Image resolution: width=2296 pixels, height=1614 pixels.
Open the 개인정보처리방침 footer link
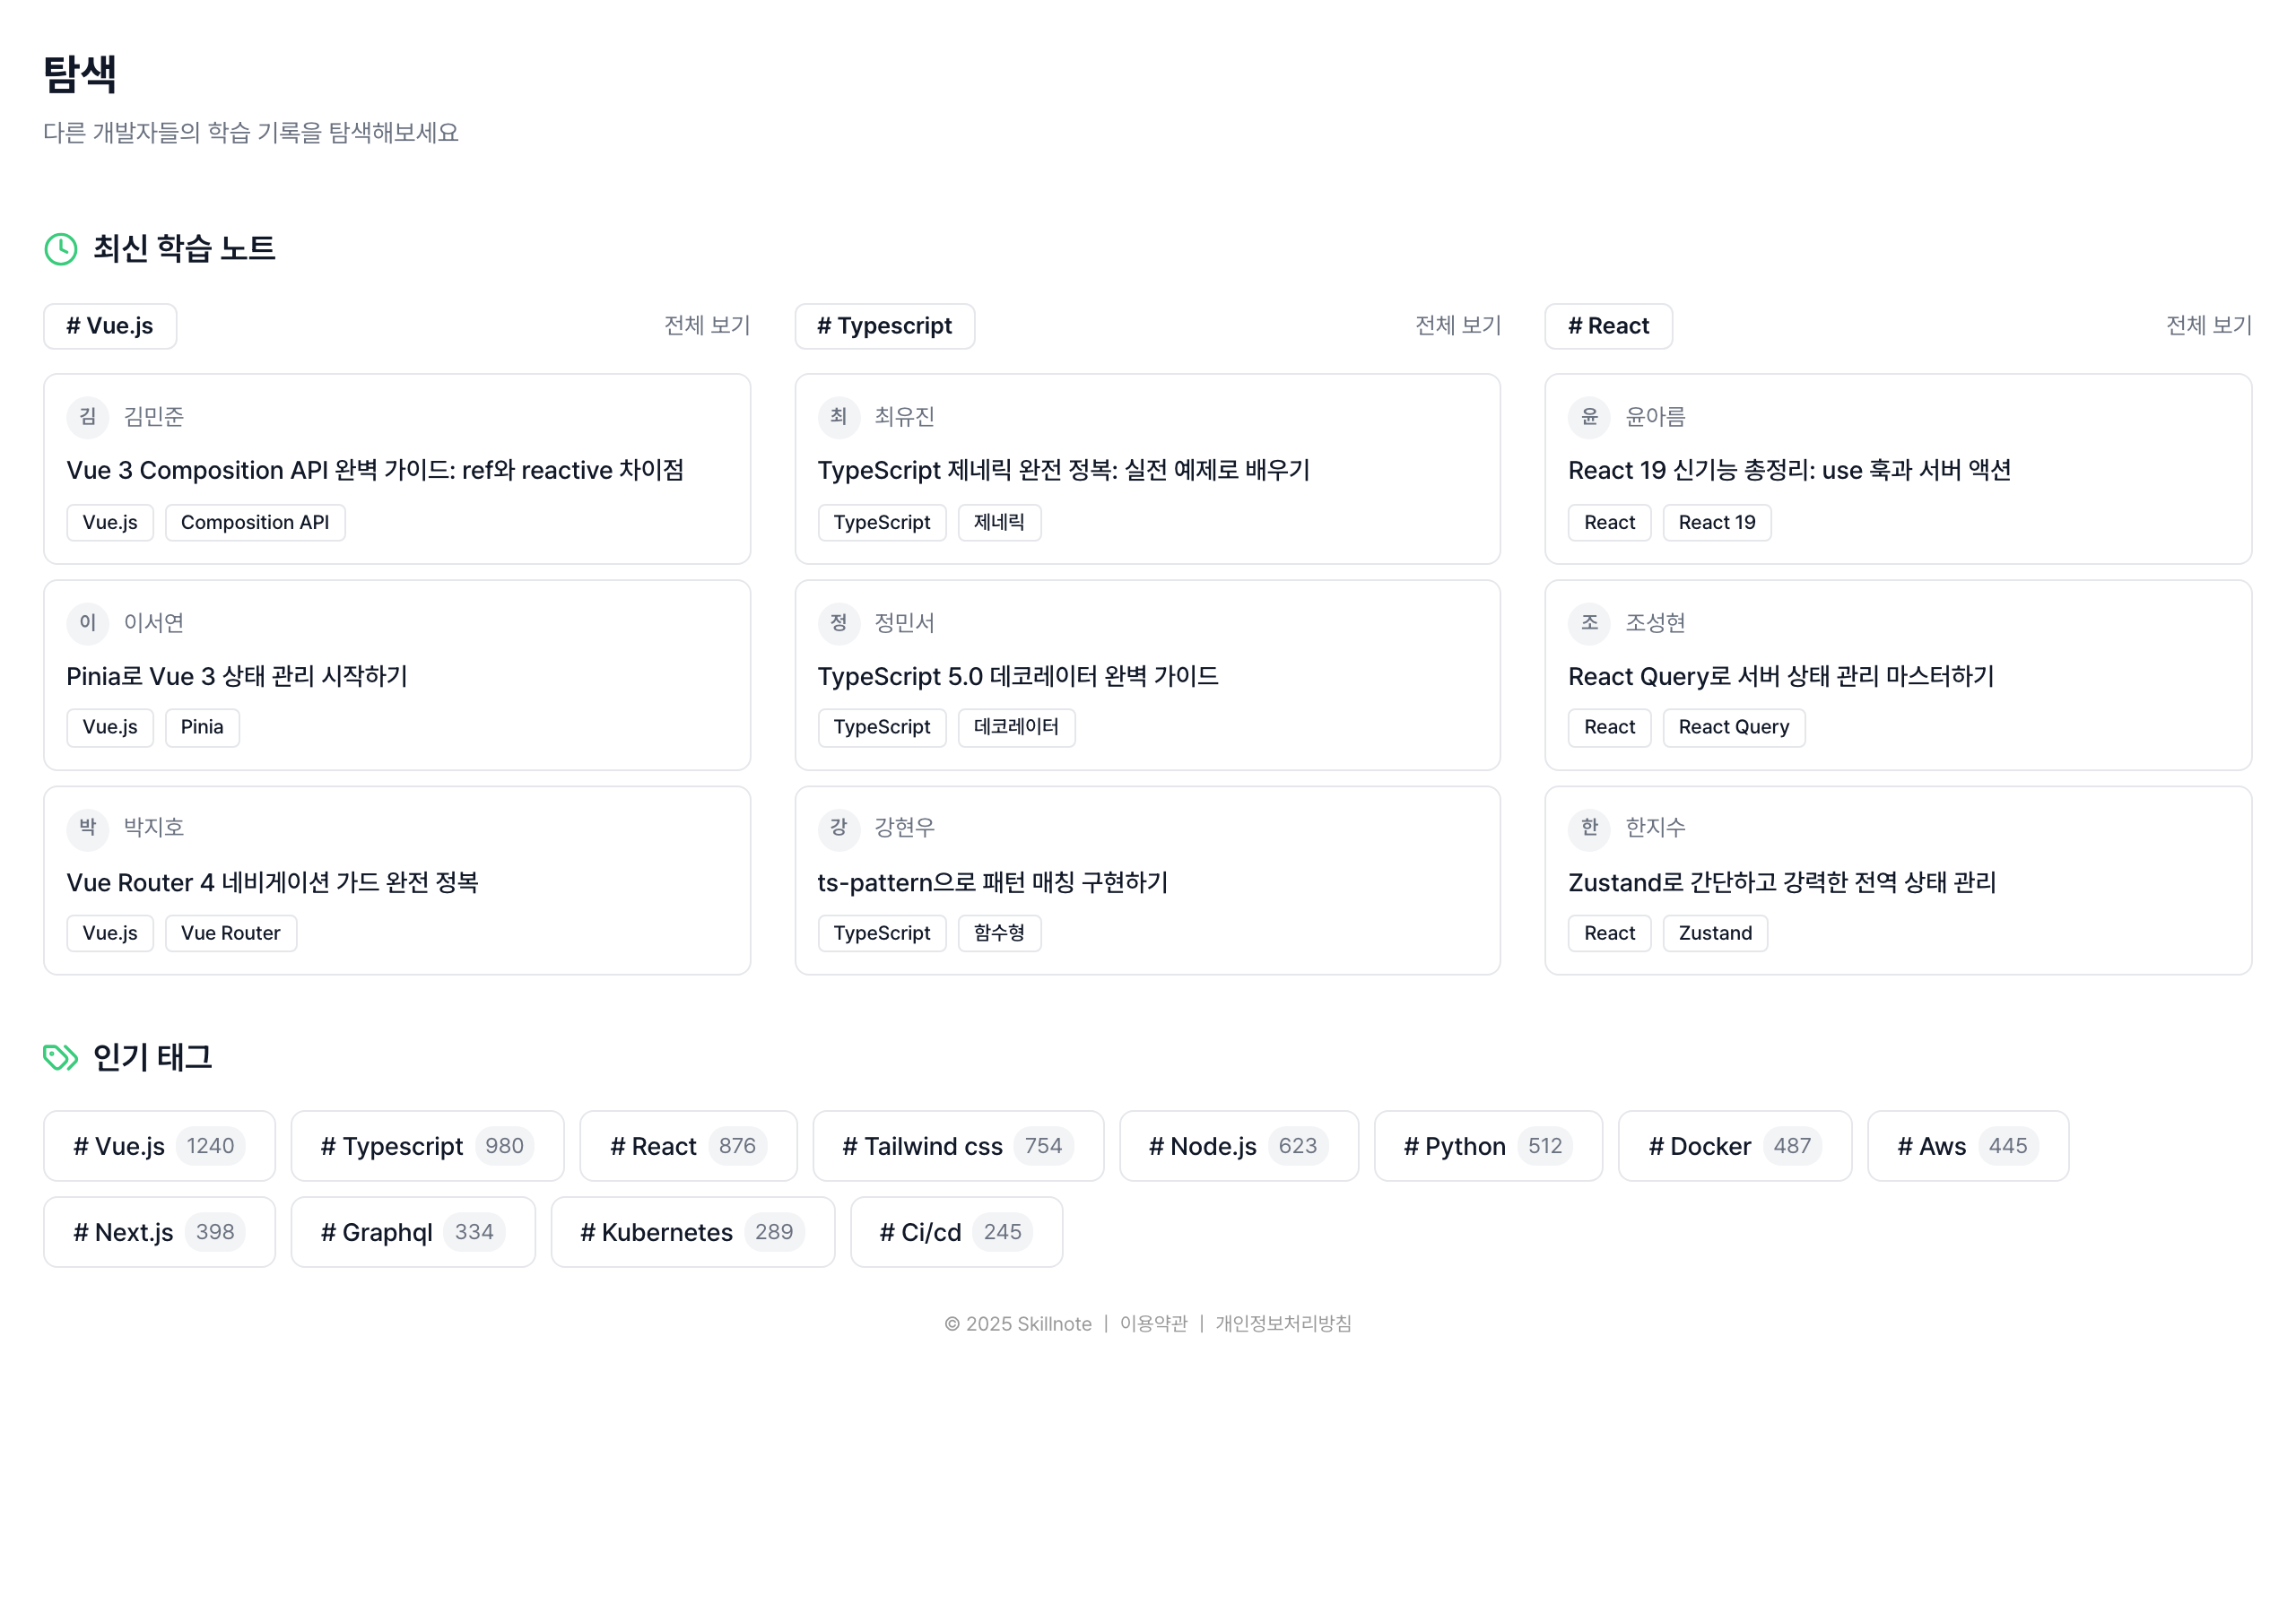click(x=1283, y=1324)
